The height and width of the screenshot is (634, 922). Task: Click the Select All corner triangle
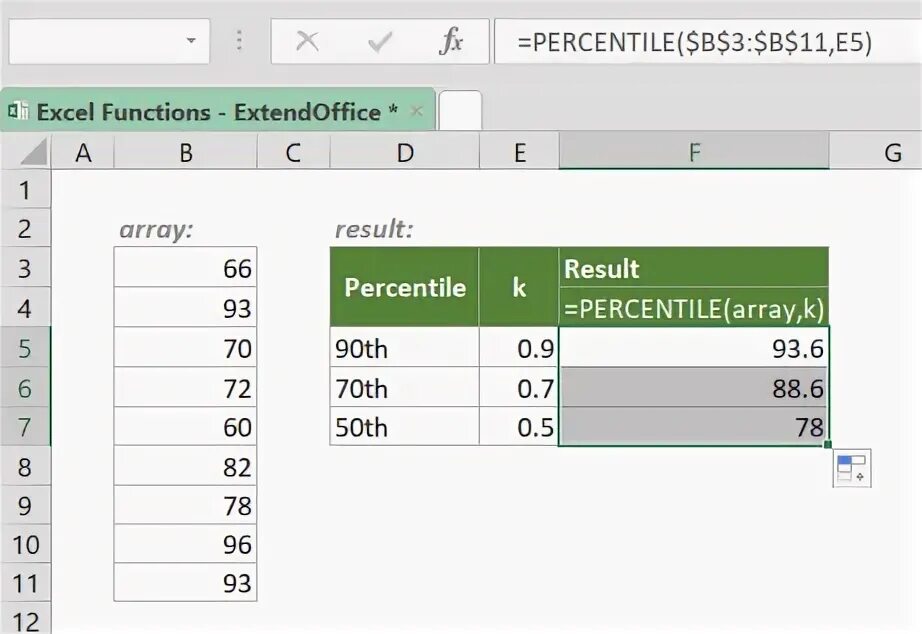tap(34, 153)
